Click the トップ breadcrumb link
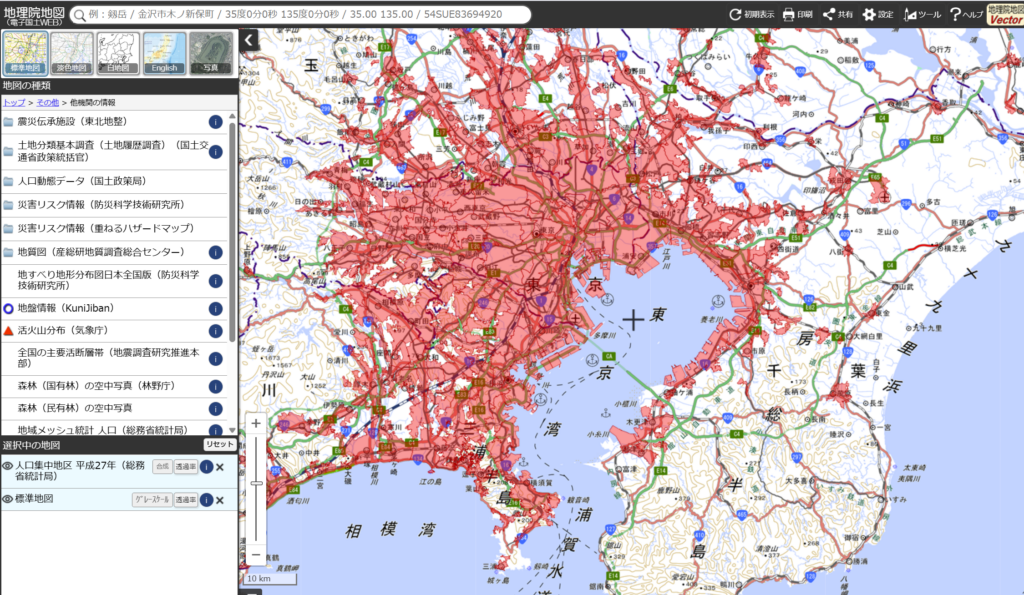1024x595 pixels. [x=14, y=102]
